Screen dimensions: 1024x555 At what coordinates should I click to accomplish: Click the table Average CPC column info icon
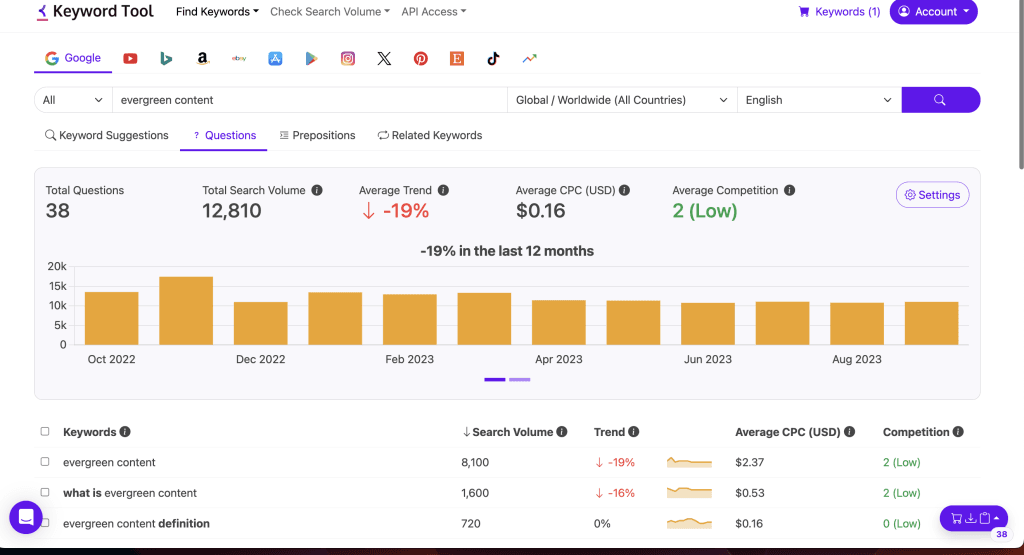pyautogui.click(x=850, y=432)
